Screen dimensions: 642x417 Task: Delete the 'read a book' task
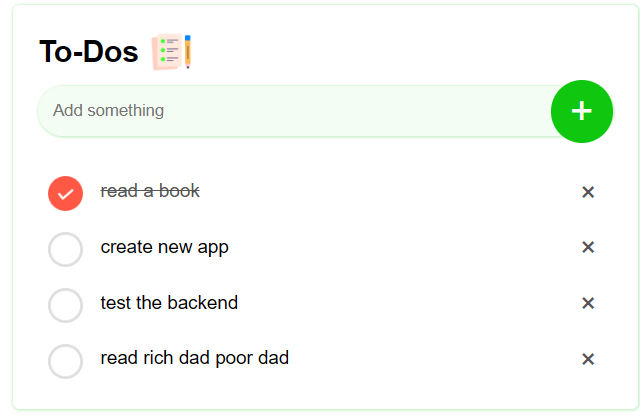click(588, 192)
